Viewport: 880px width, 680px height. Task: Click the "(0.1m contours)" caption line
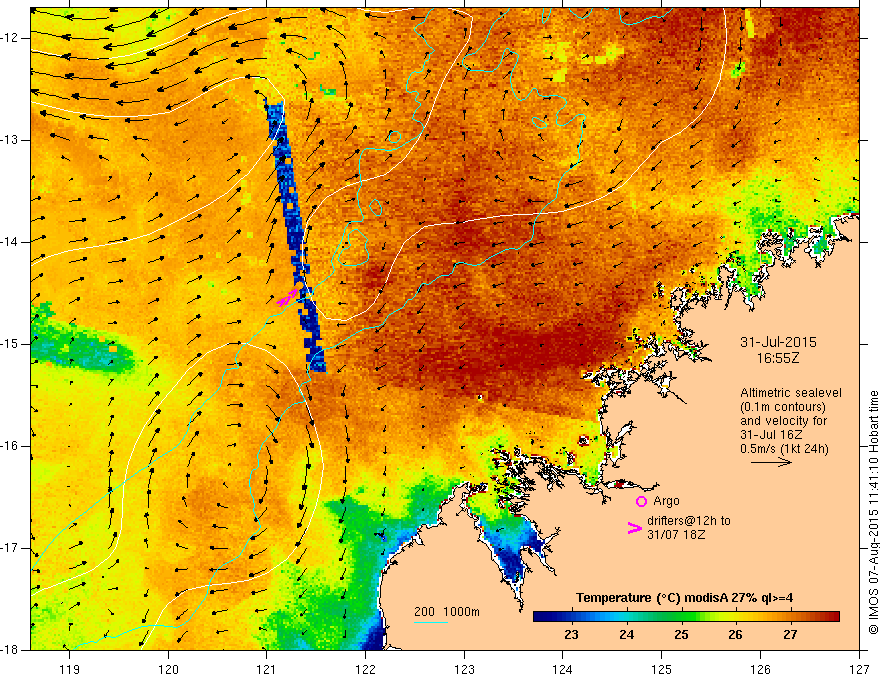tap(783, 407)
